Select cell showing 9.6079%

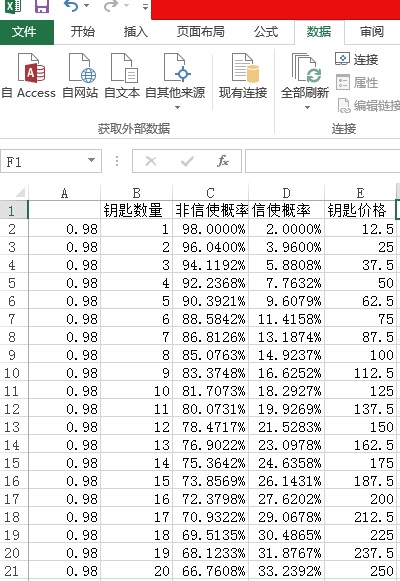click(286, 301)
